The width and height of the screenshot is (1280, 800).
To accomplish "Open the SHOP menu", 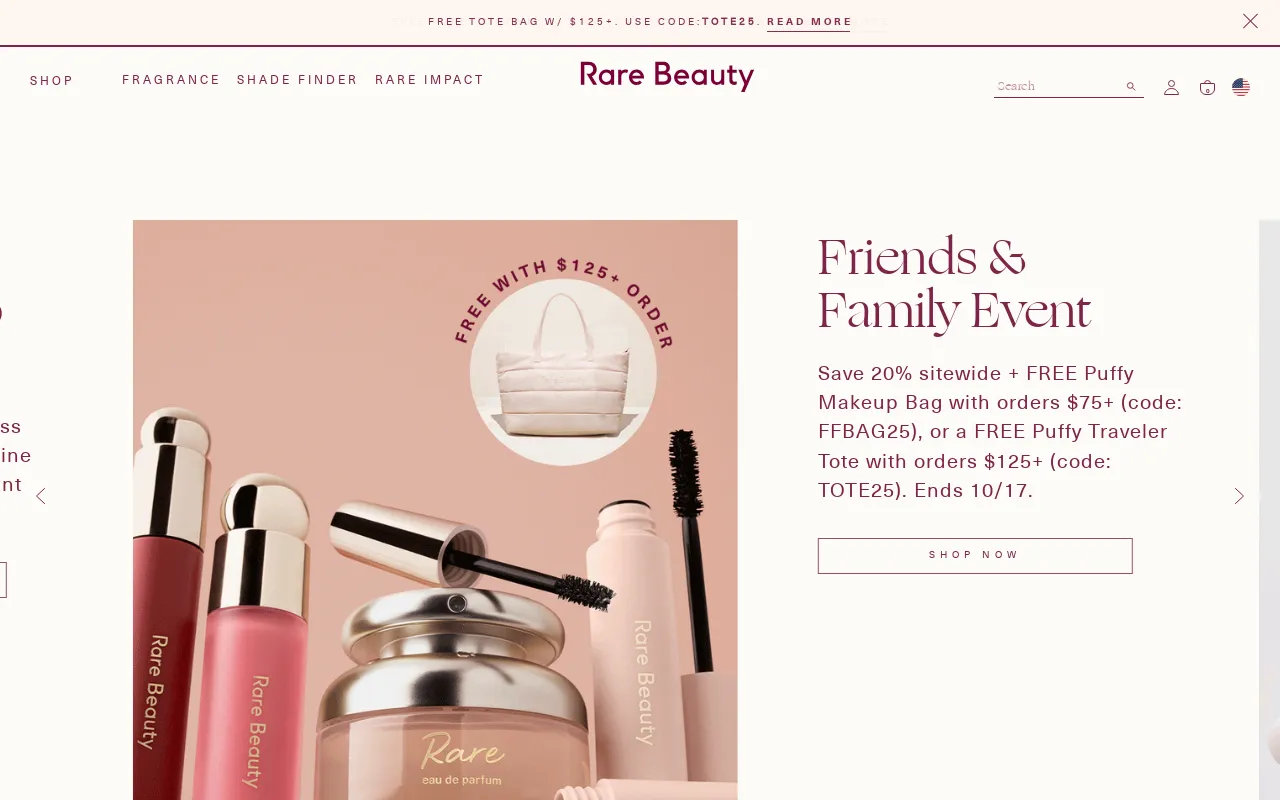I will (x=52, y=81).
